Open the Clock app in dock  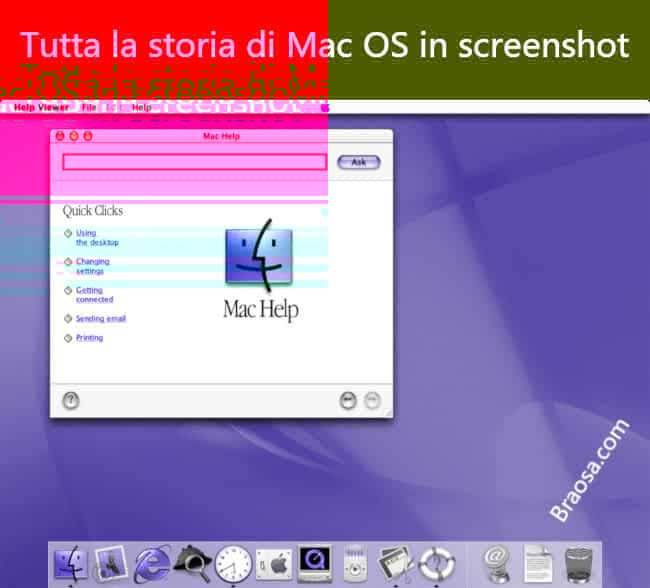232,565
